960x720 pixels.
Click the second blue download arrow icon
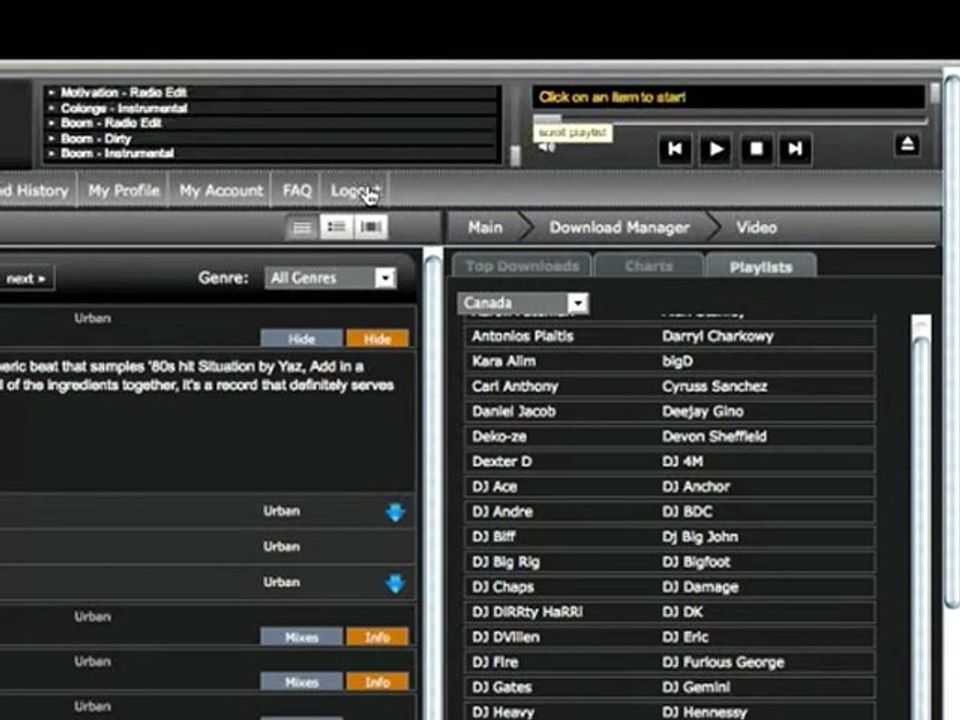coord(396,583)
